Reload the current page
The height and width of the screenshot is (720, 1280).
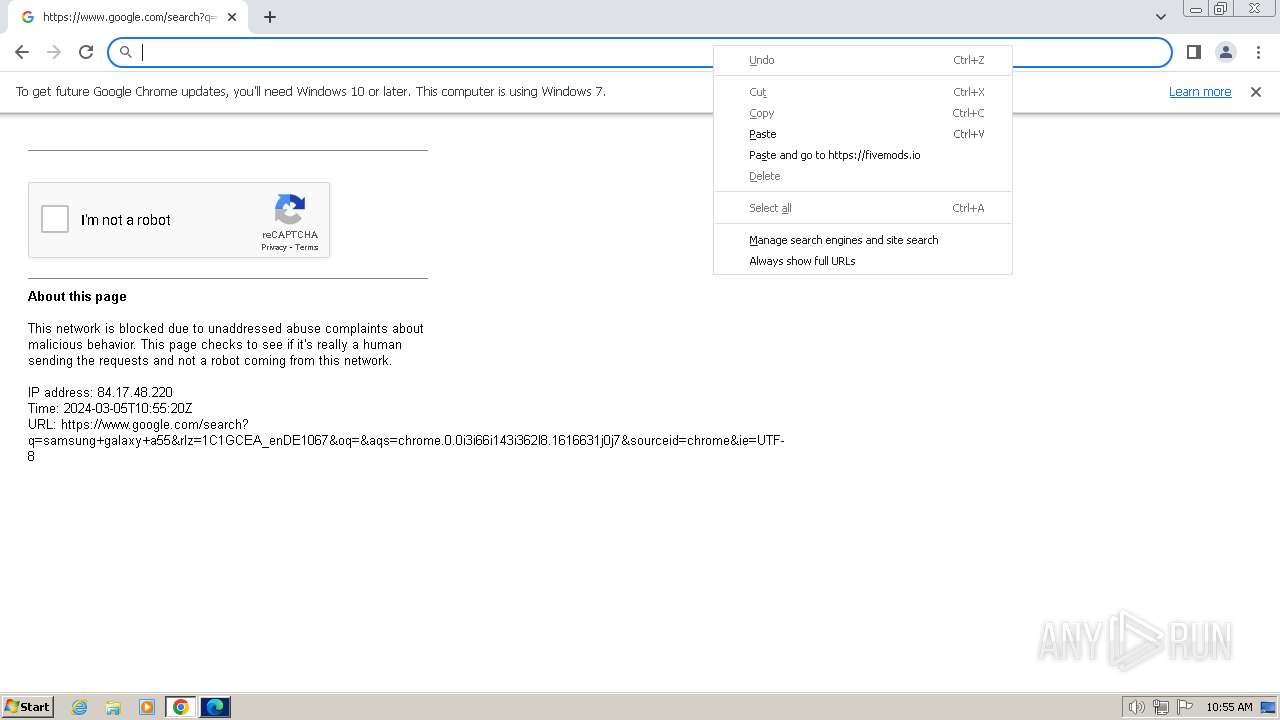tap(86, 52)
